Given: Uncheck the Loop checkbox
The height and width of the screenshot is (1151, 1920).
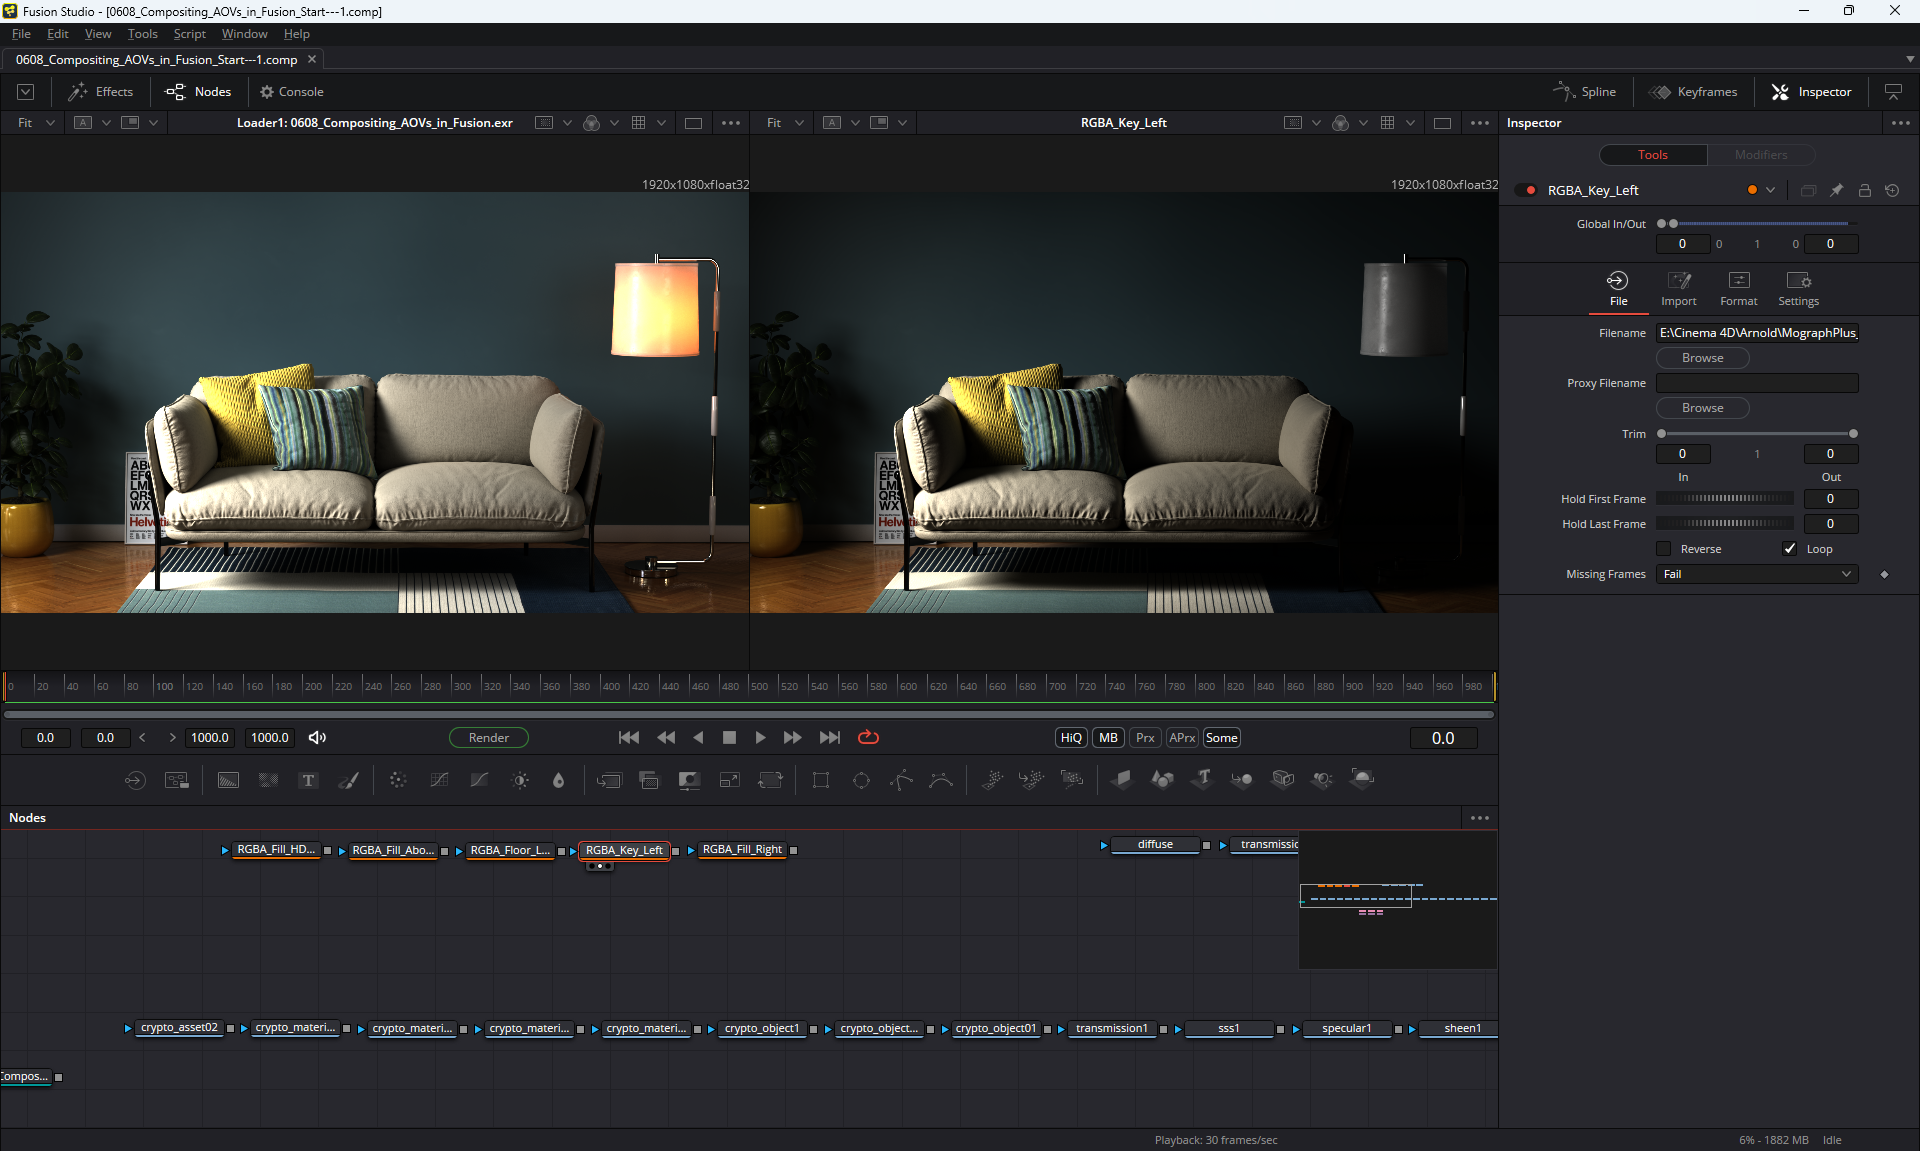Looking at the screenshot, I should click(x=1790, y=549).
